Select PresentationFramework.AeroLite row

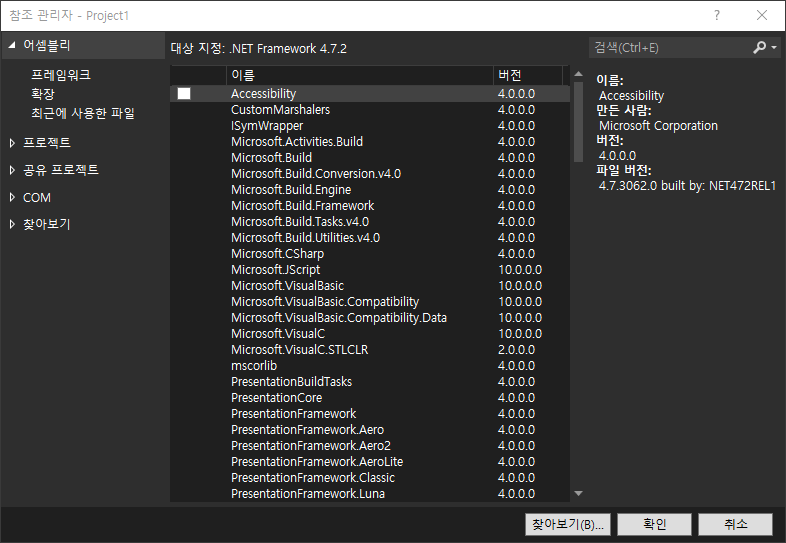(370, 462)
